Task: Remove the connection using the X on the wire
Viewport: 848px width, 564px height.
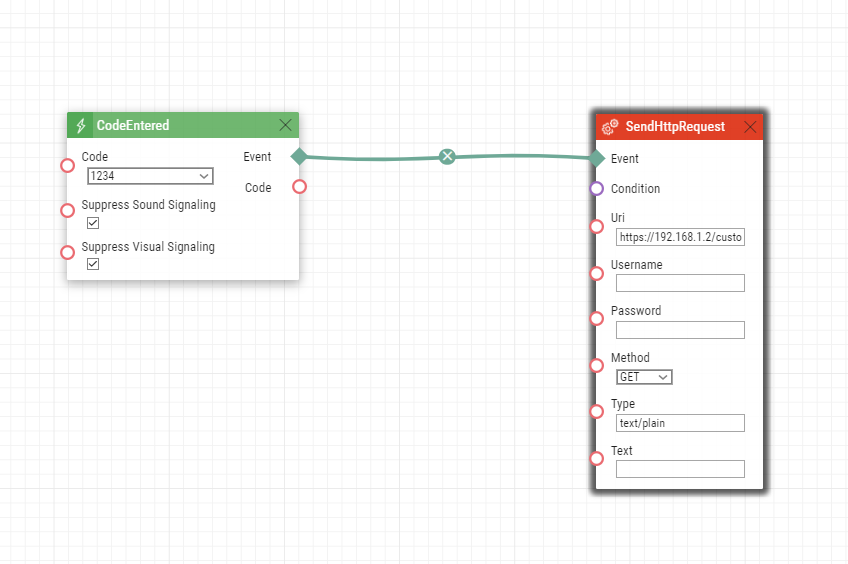Action: (447, 156)
